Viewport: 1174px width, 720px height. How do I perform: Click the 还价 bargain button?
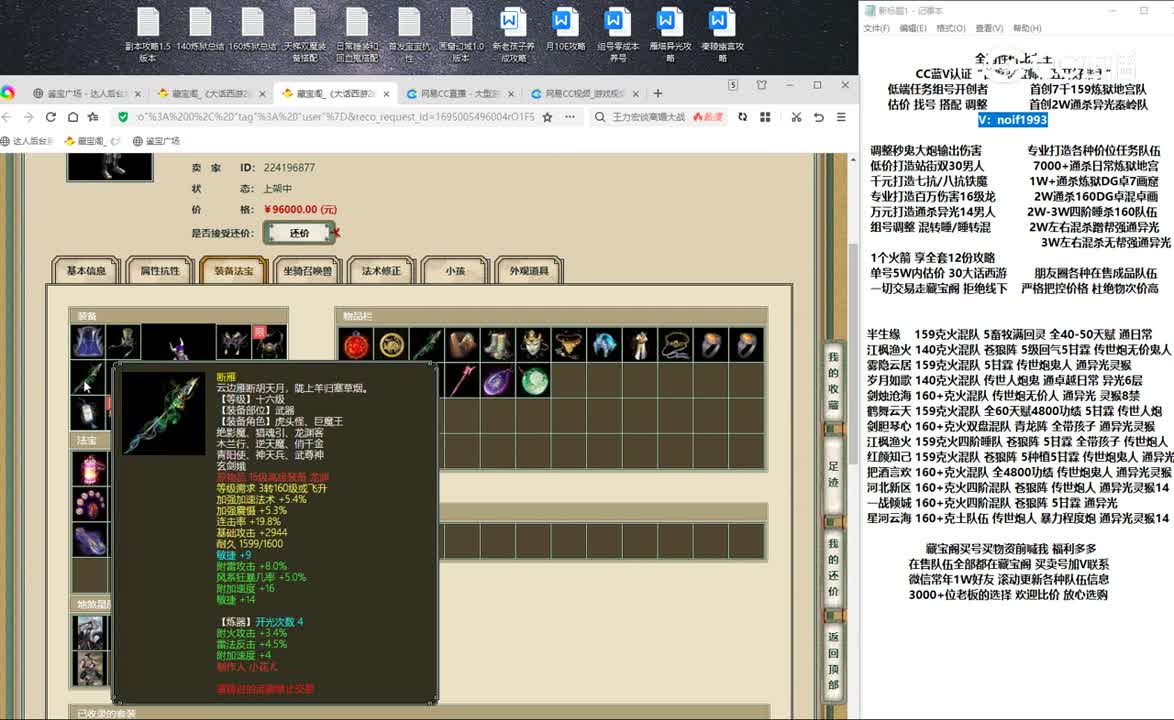pos(299,233)
